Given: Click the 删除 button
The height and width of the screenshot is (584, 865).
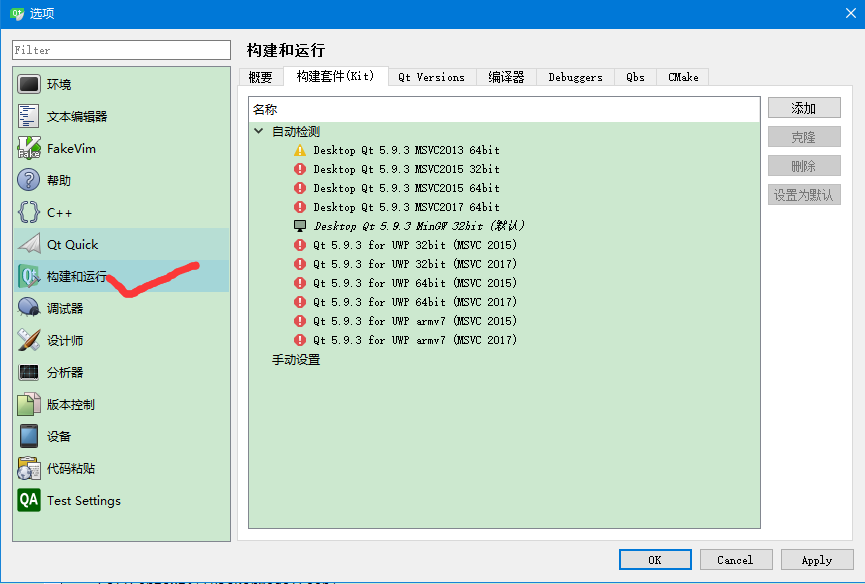Looking at the screenshot, I should [x=804, y=166].
